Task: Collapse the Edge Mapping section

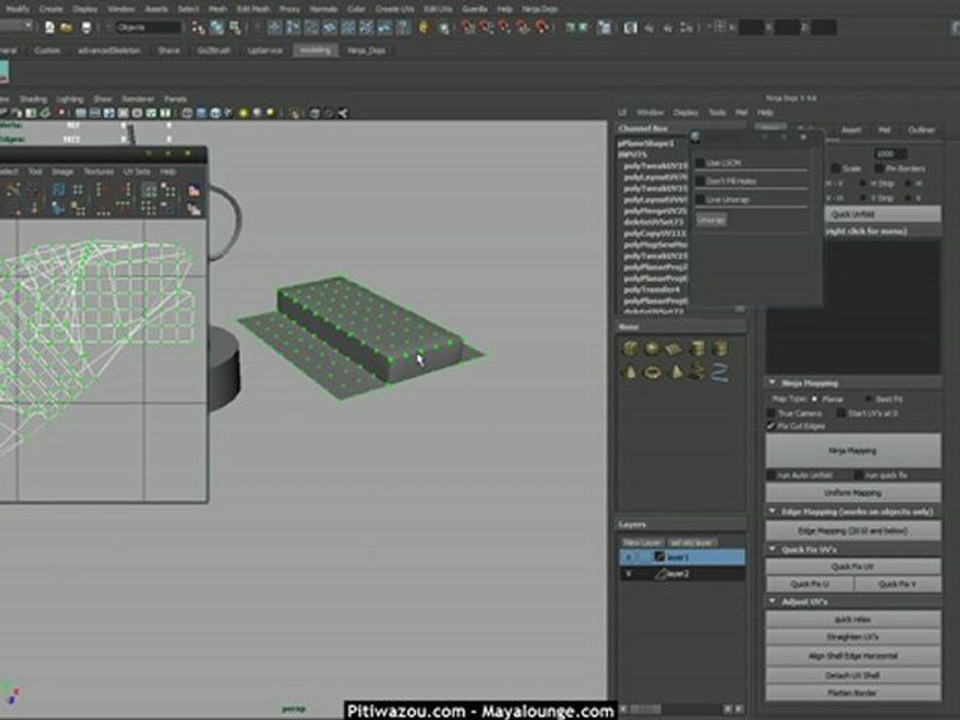Action: click(773, 511)
